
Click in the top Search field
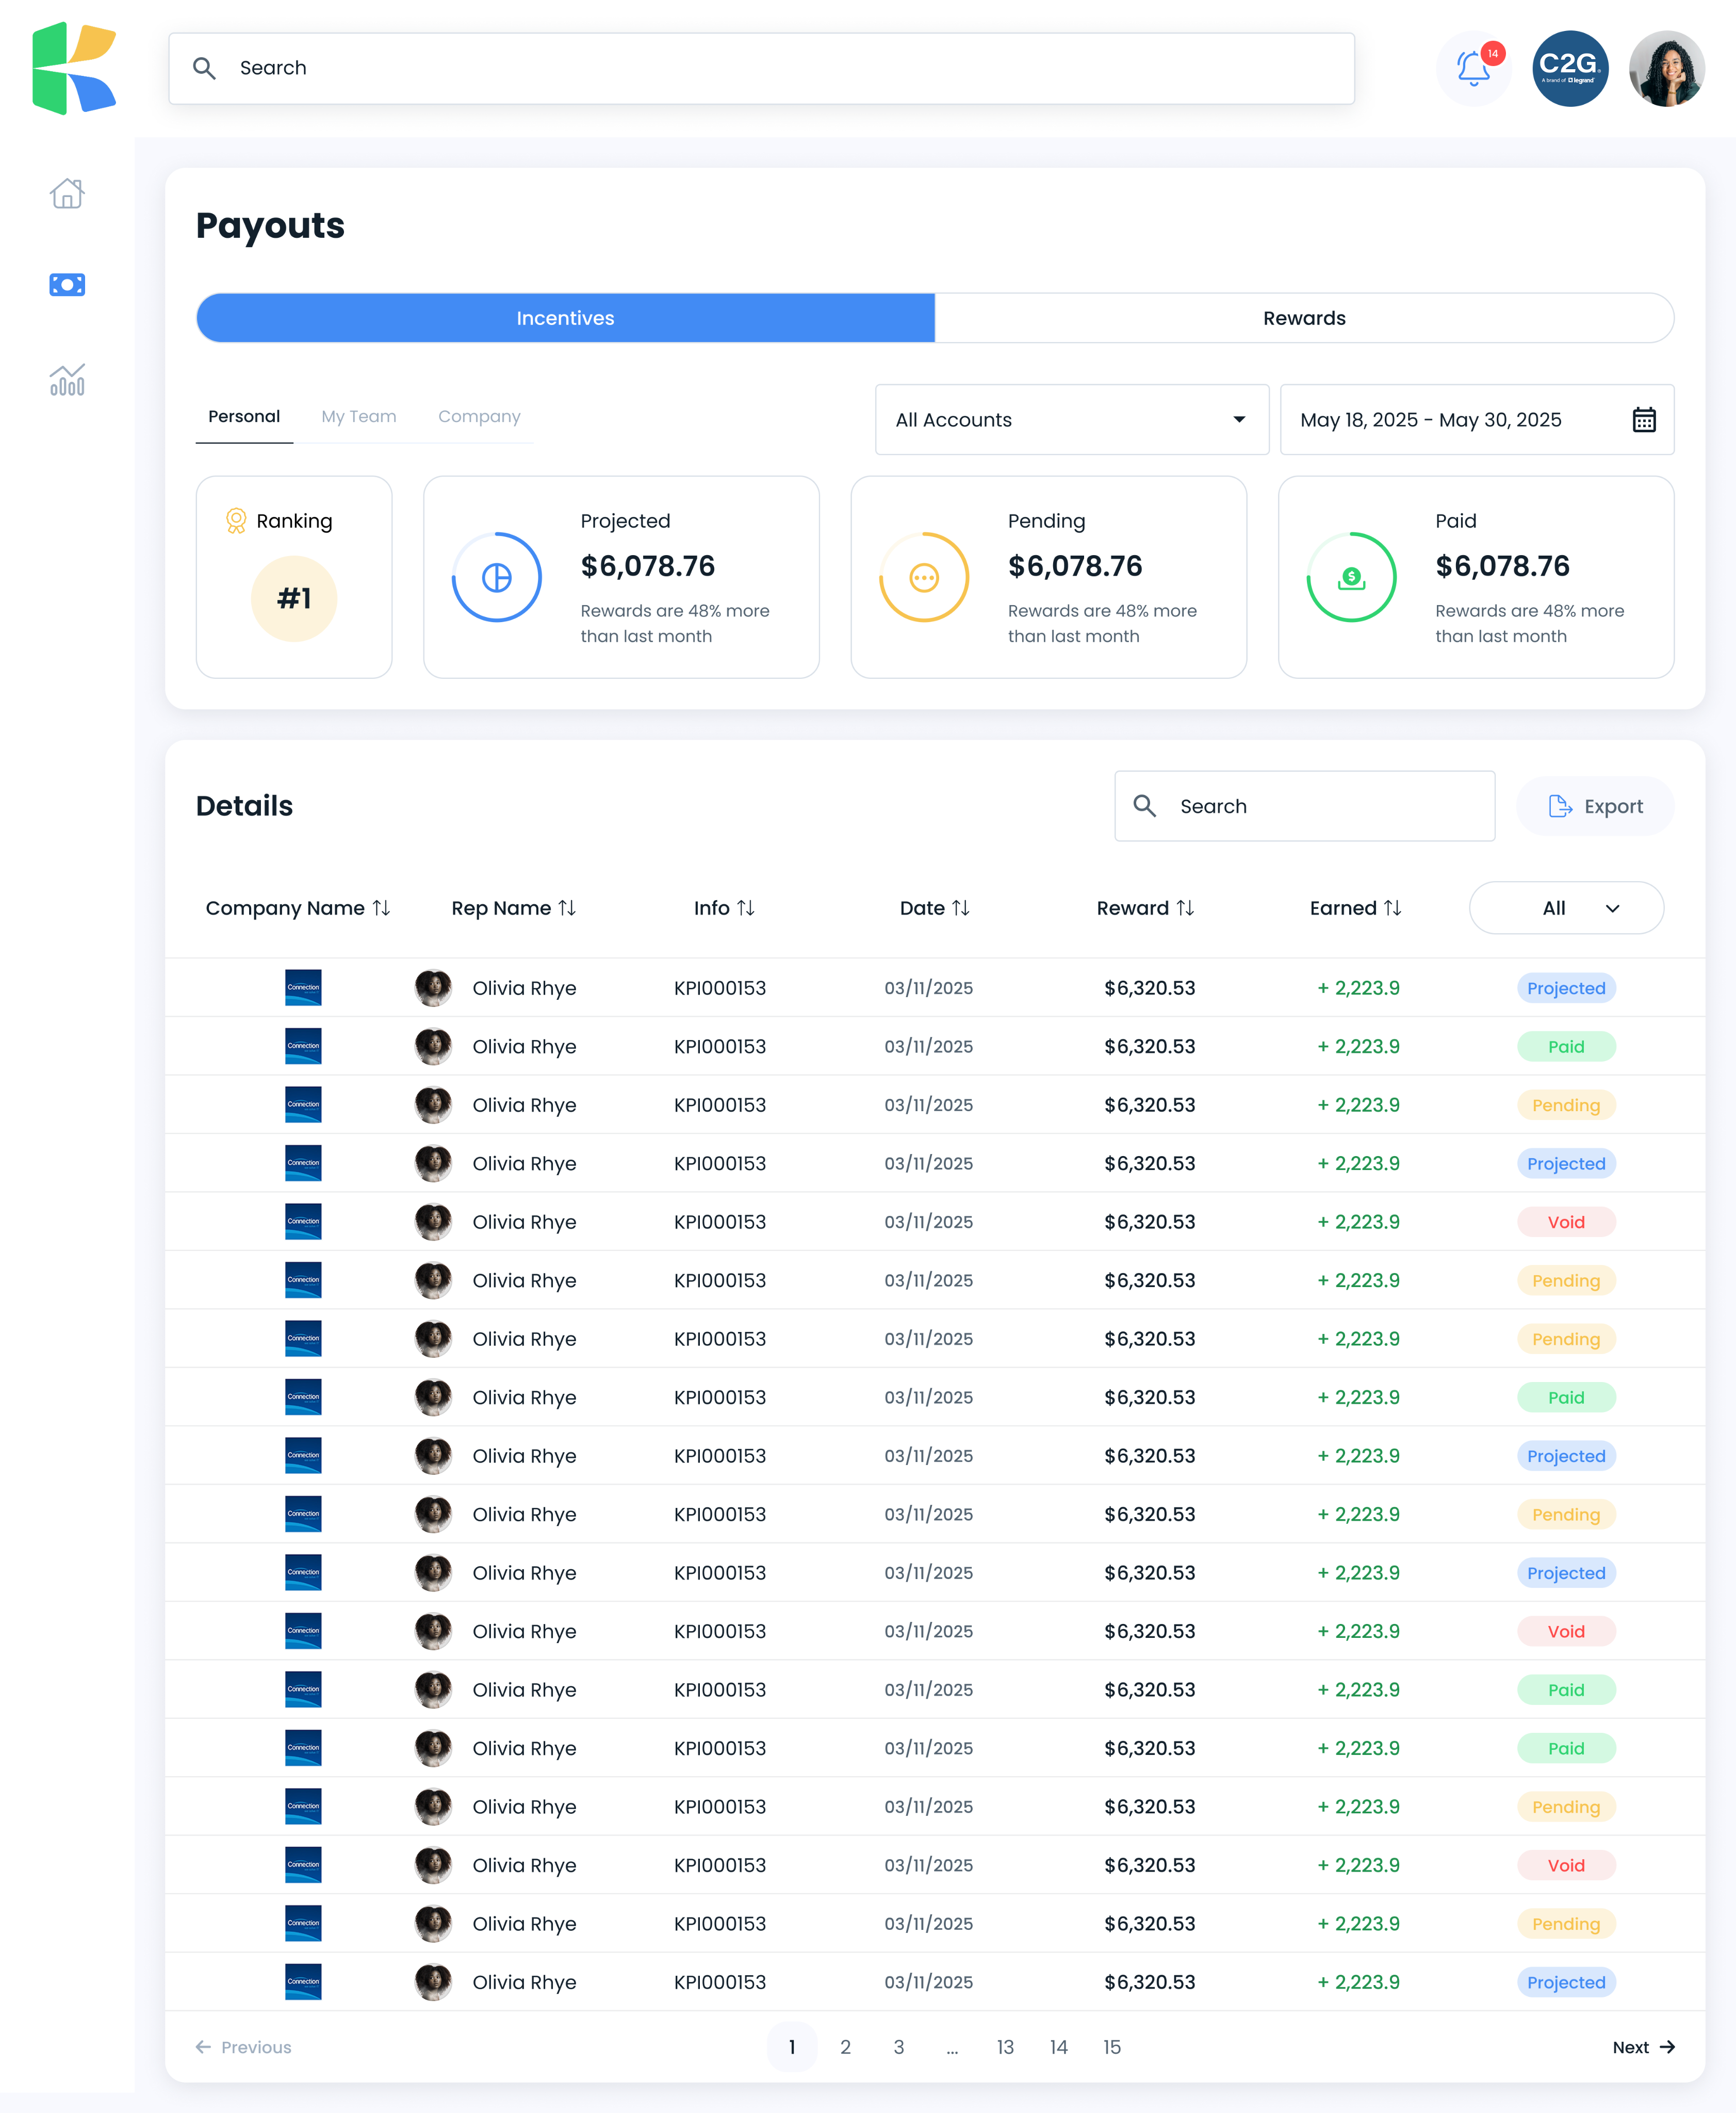point(762,68)
